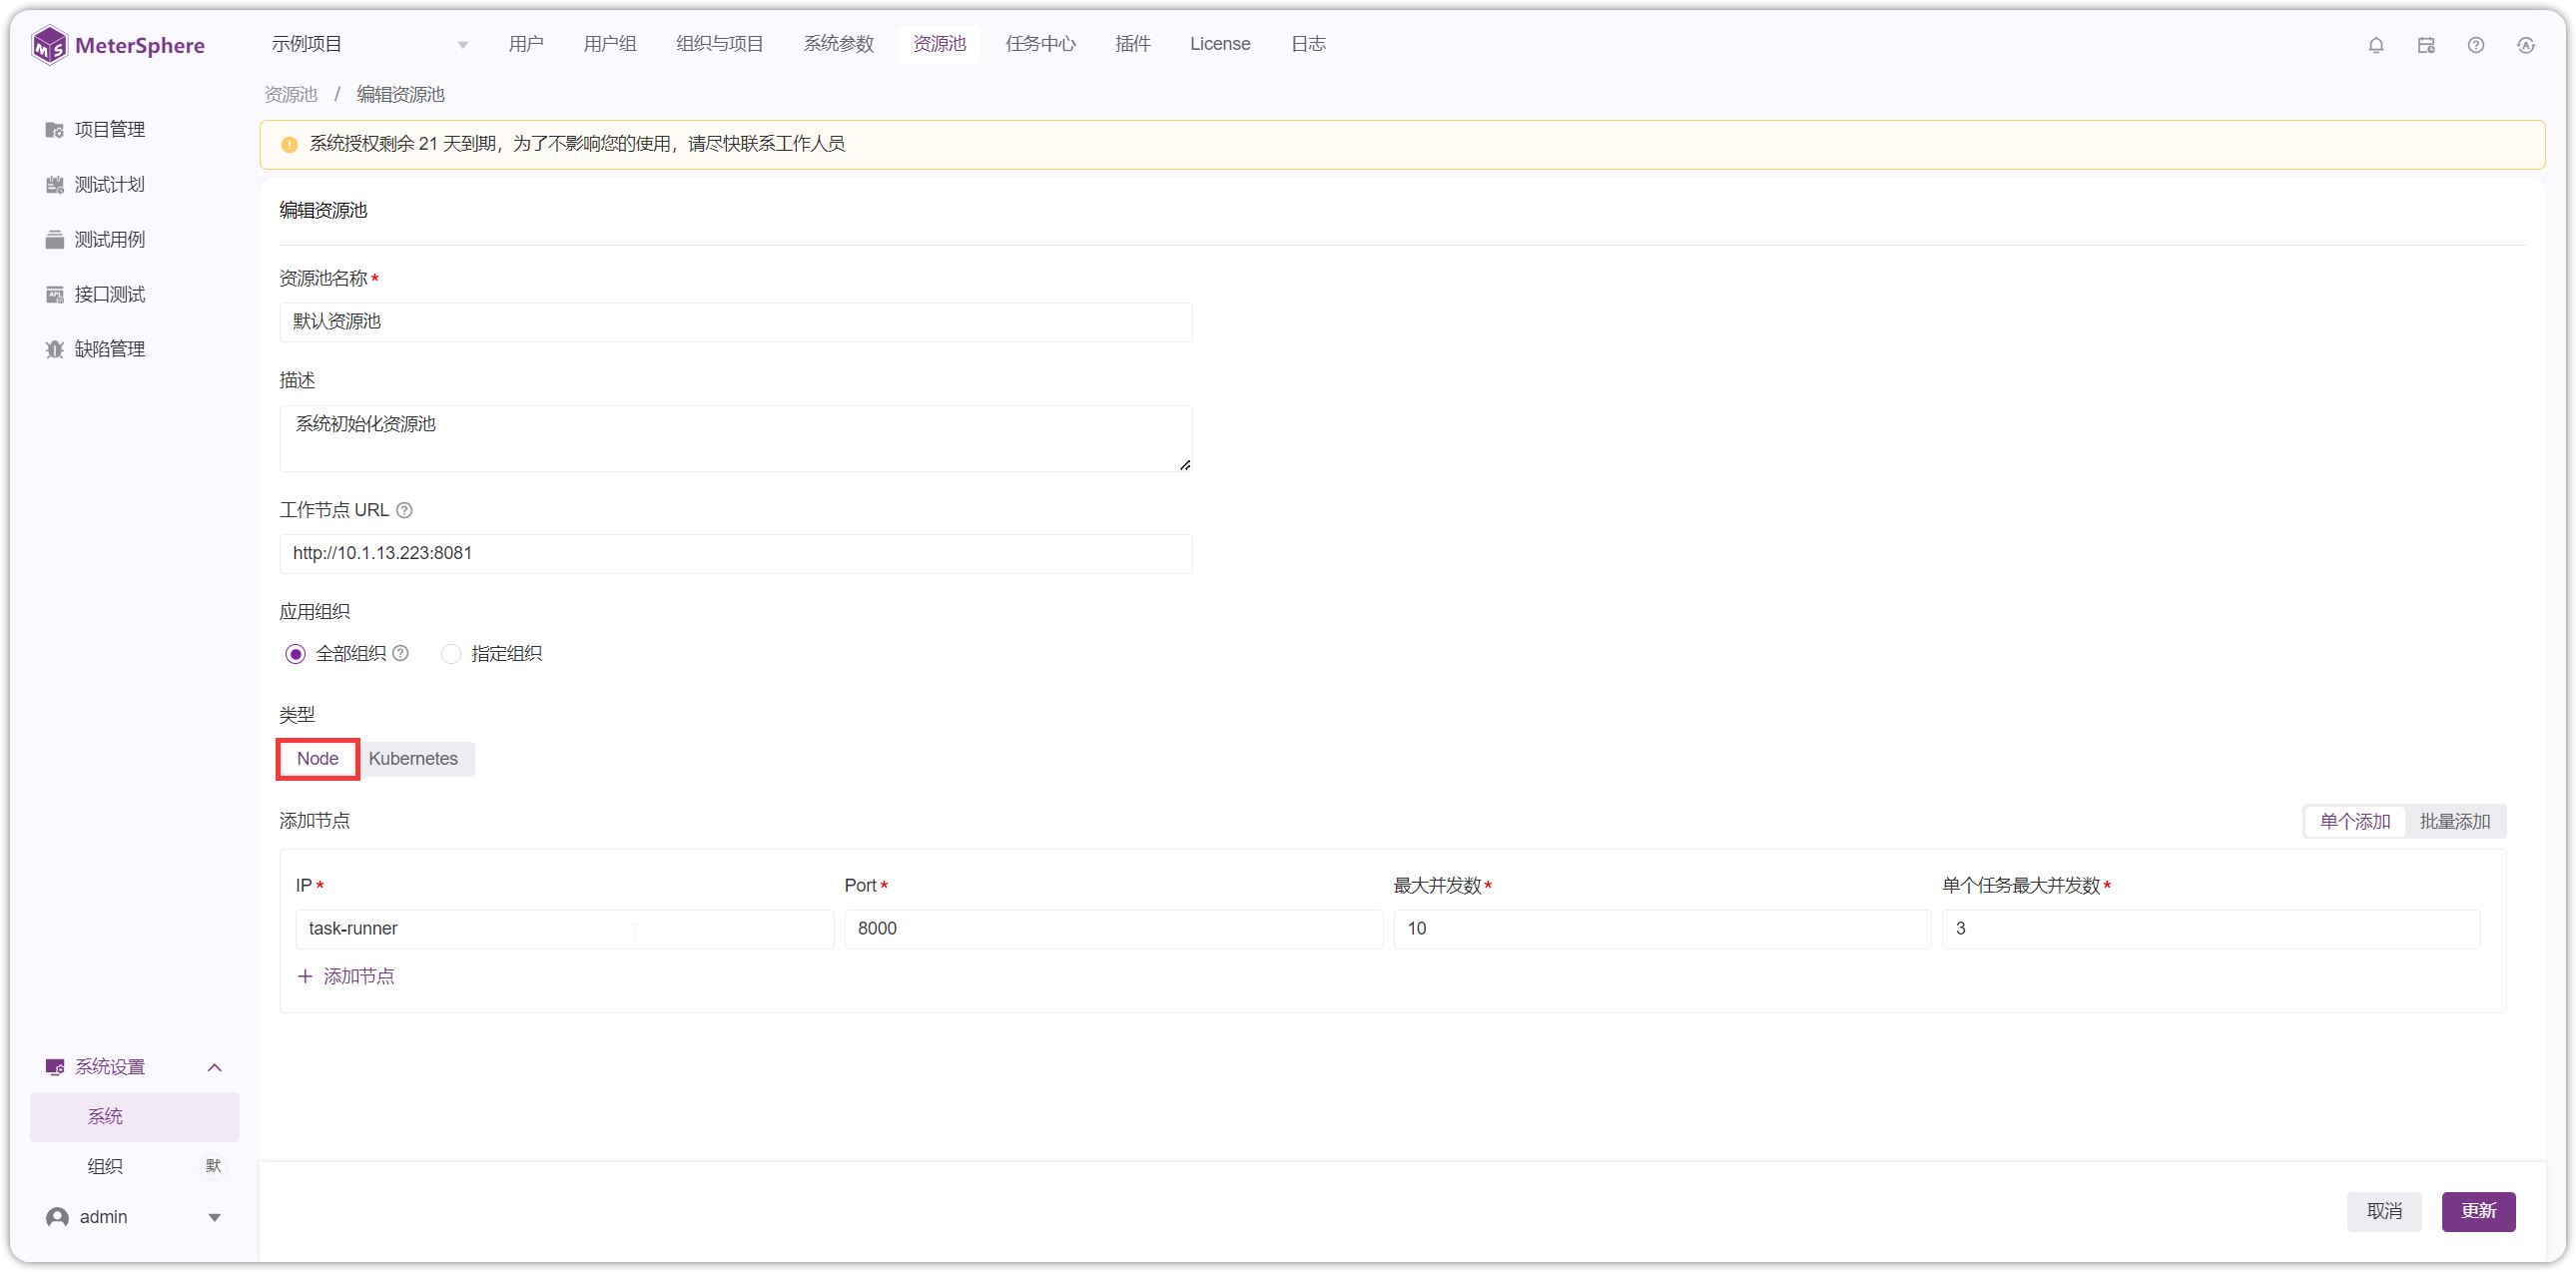This screenshot has height=1272, width=2576.
Task: Click the bug management sidebar icon
Action: point(55,350)
